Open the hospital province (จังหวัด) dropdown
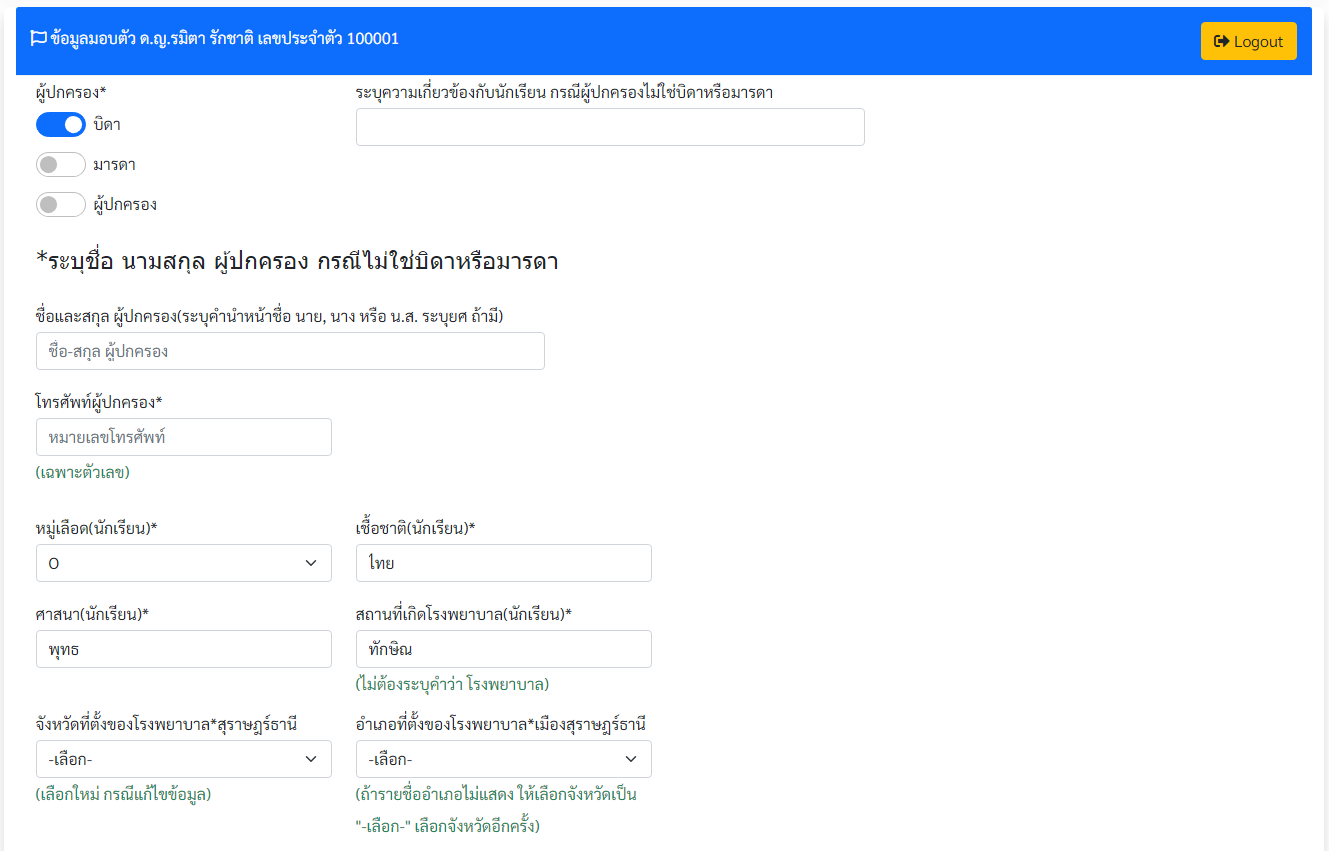Viewport: 1329px width, 851px height. tap(183, 759)
